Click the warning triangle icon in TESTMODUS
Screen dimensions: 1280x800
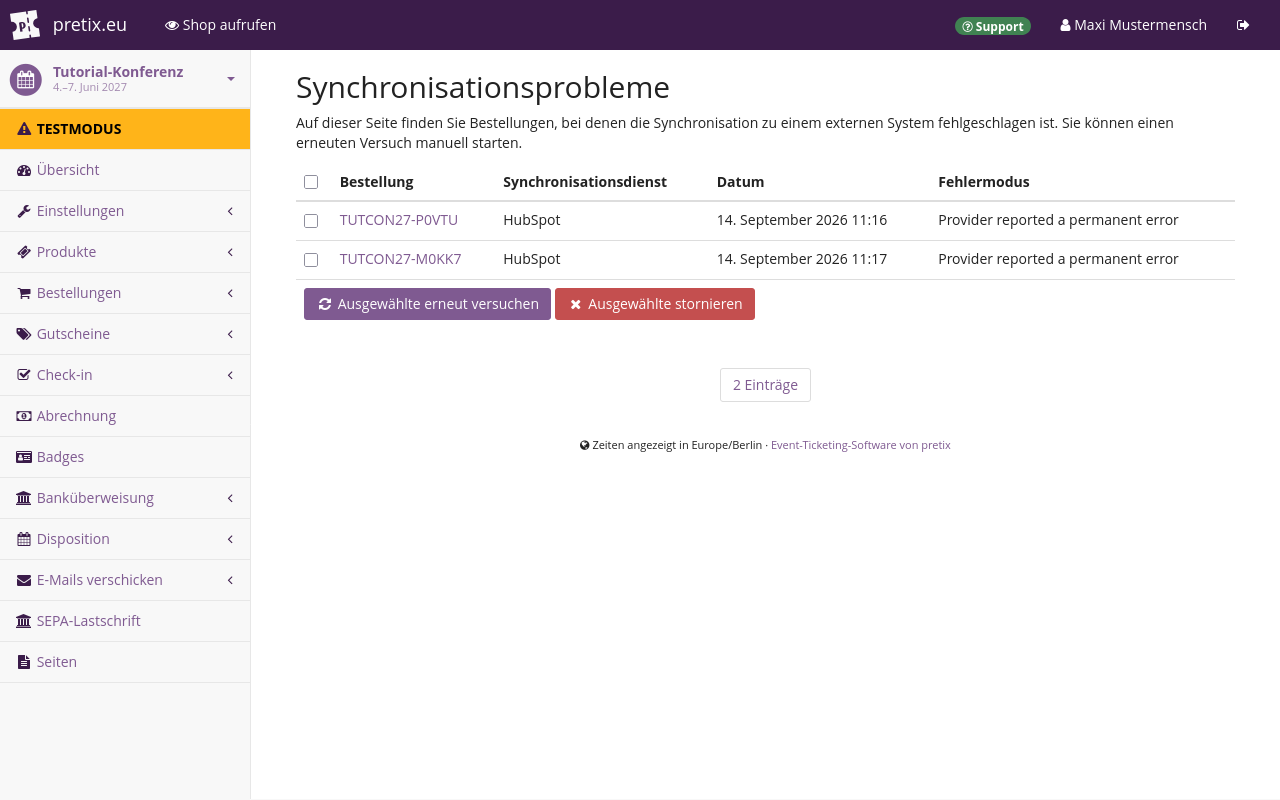[24, 129]
